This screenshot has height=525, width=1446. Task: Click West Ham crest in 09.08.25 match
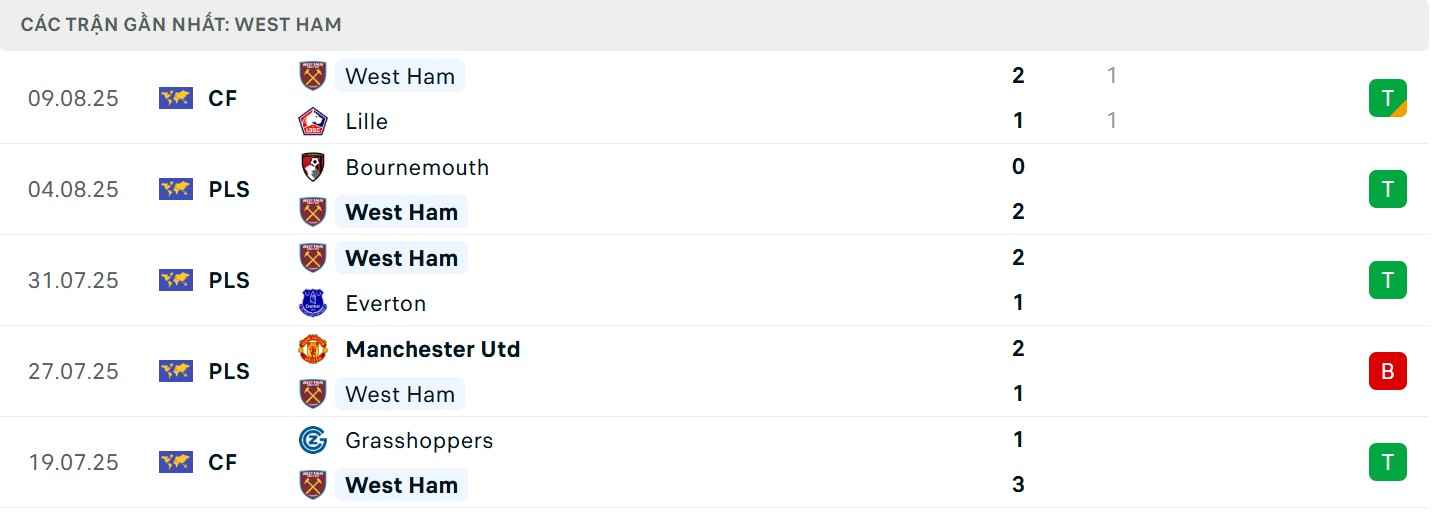click(313, 76)
